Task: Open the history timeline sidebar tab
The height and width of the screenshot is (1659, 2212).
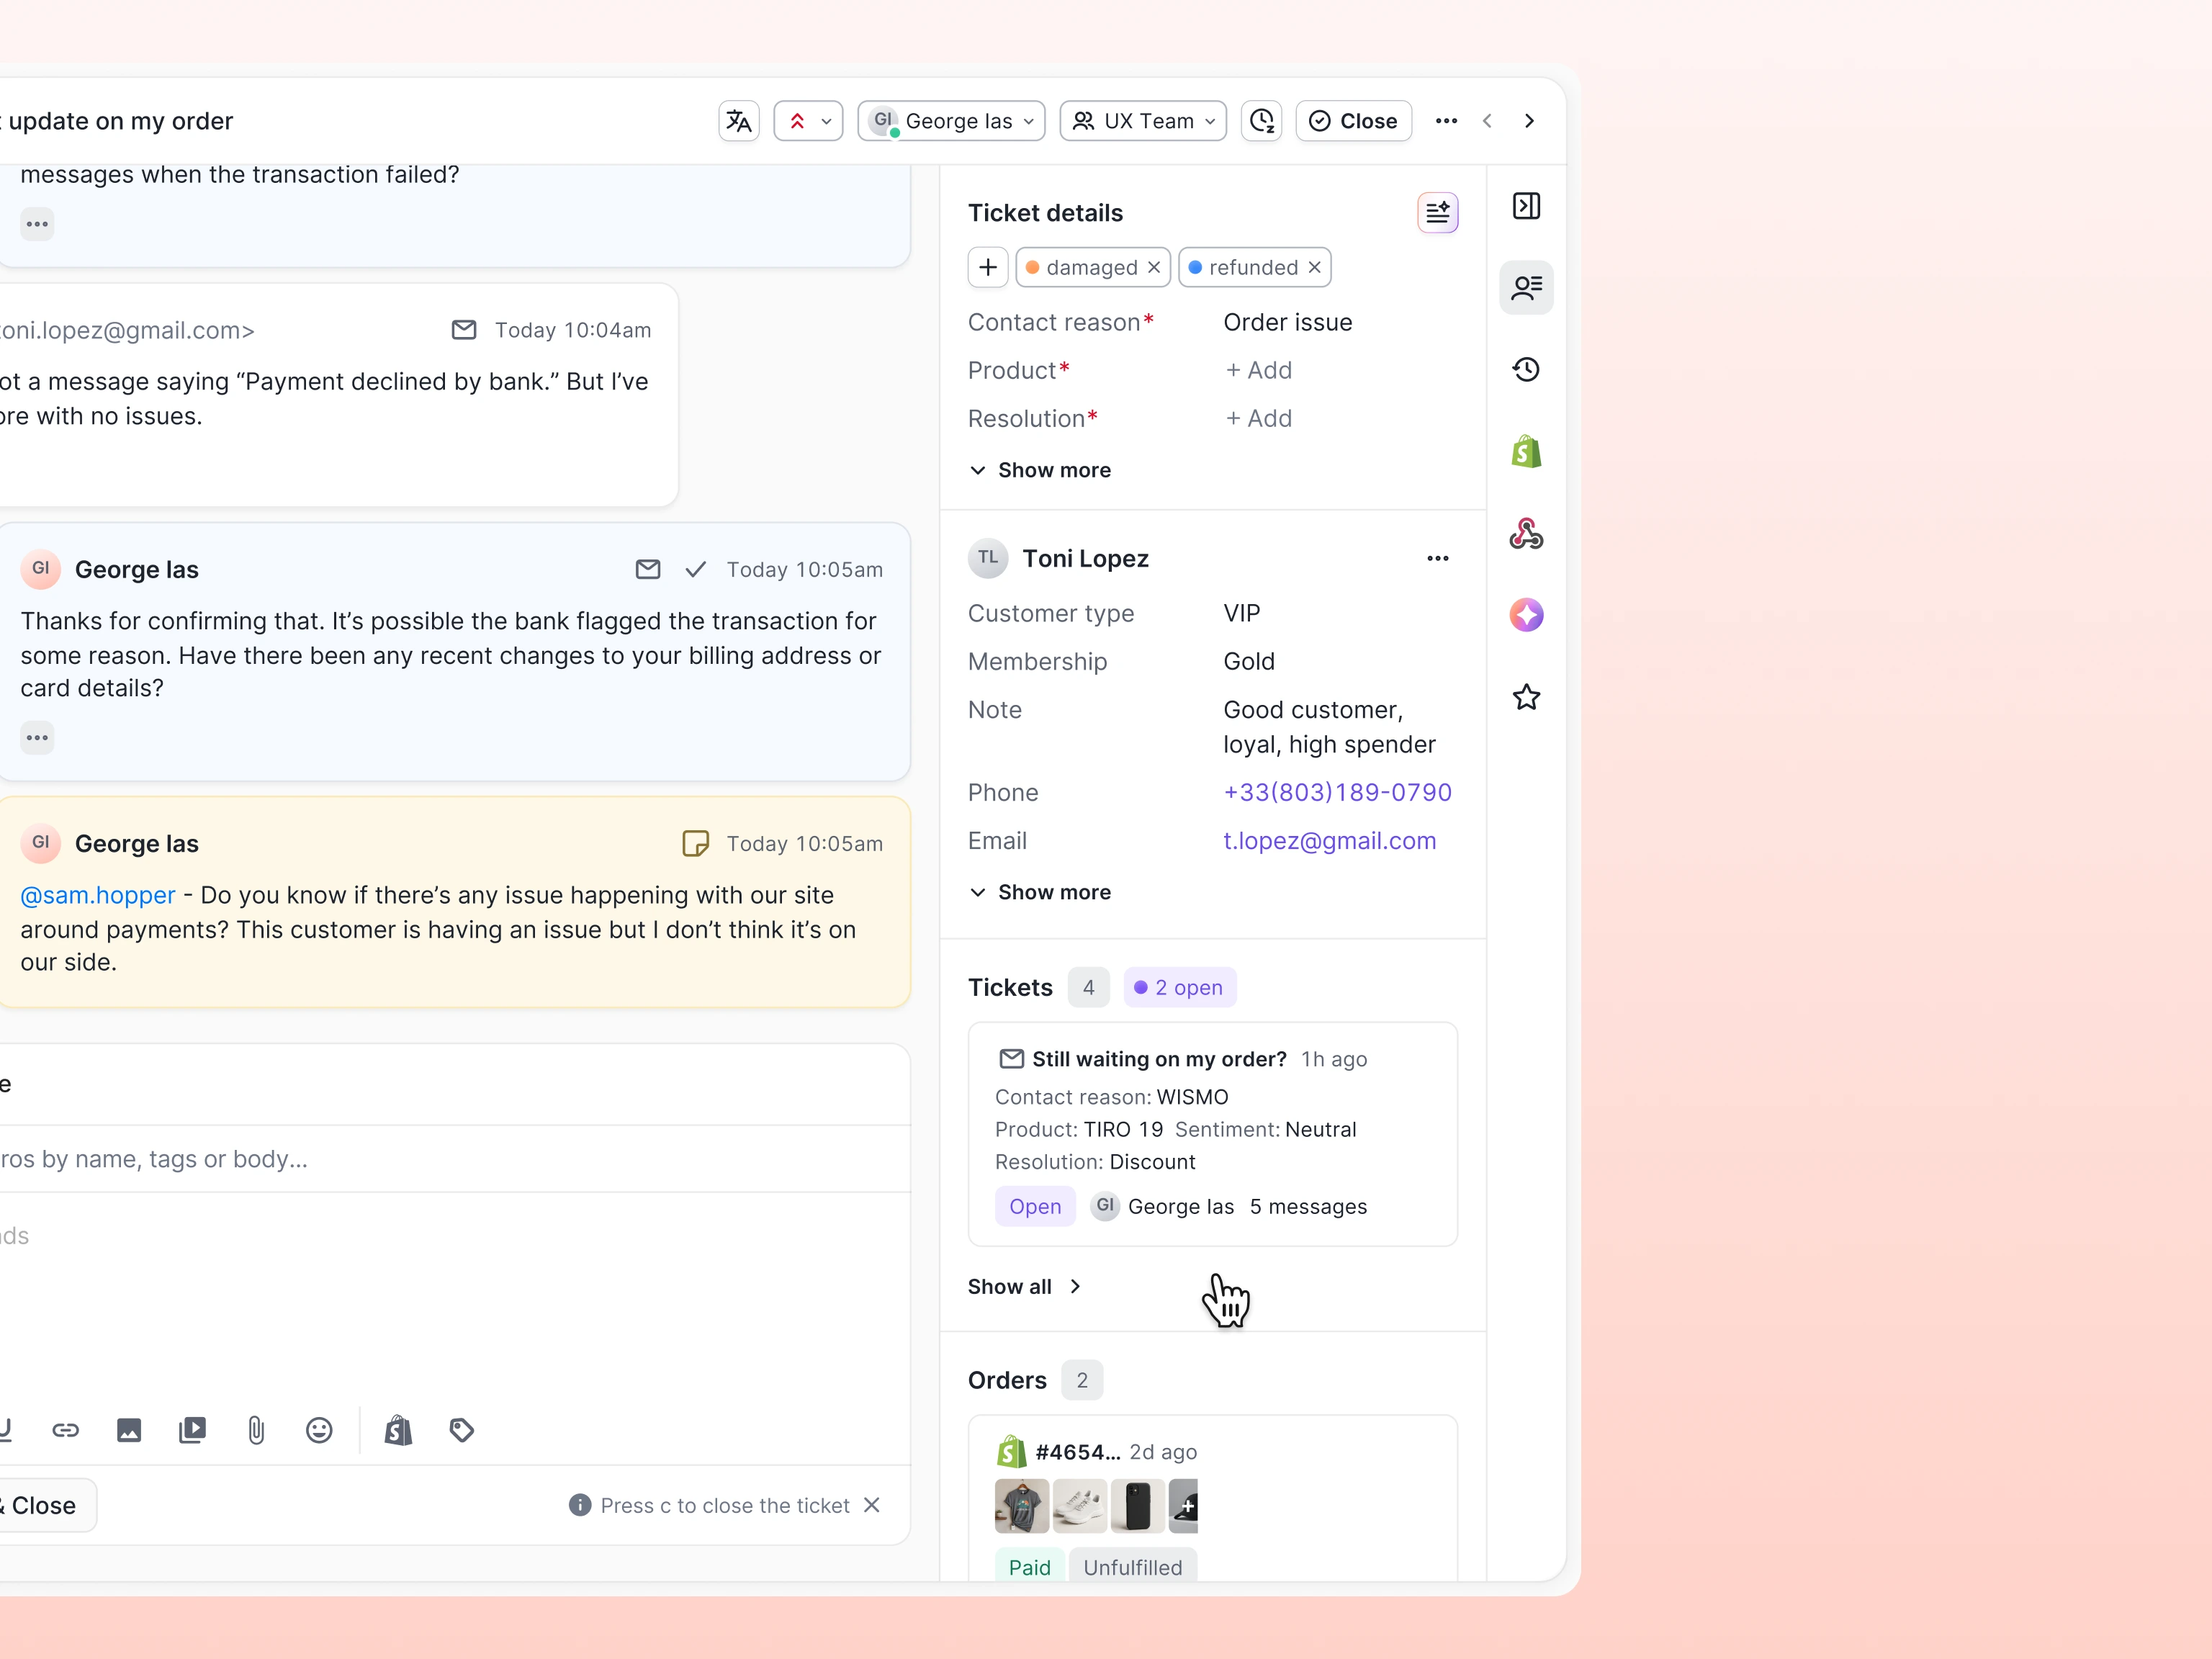Action: coord(1526,370)
